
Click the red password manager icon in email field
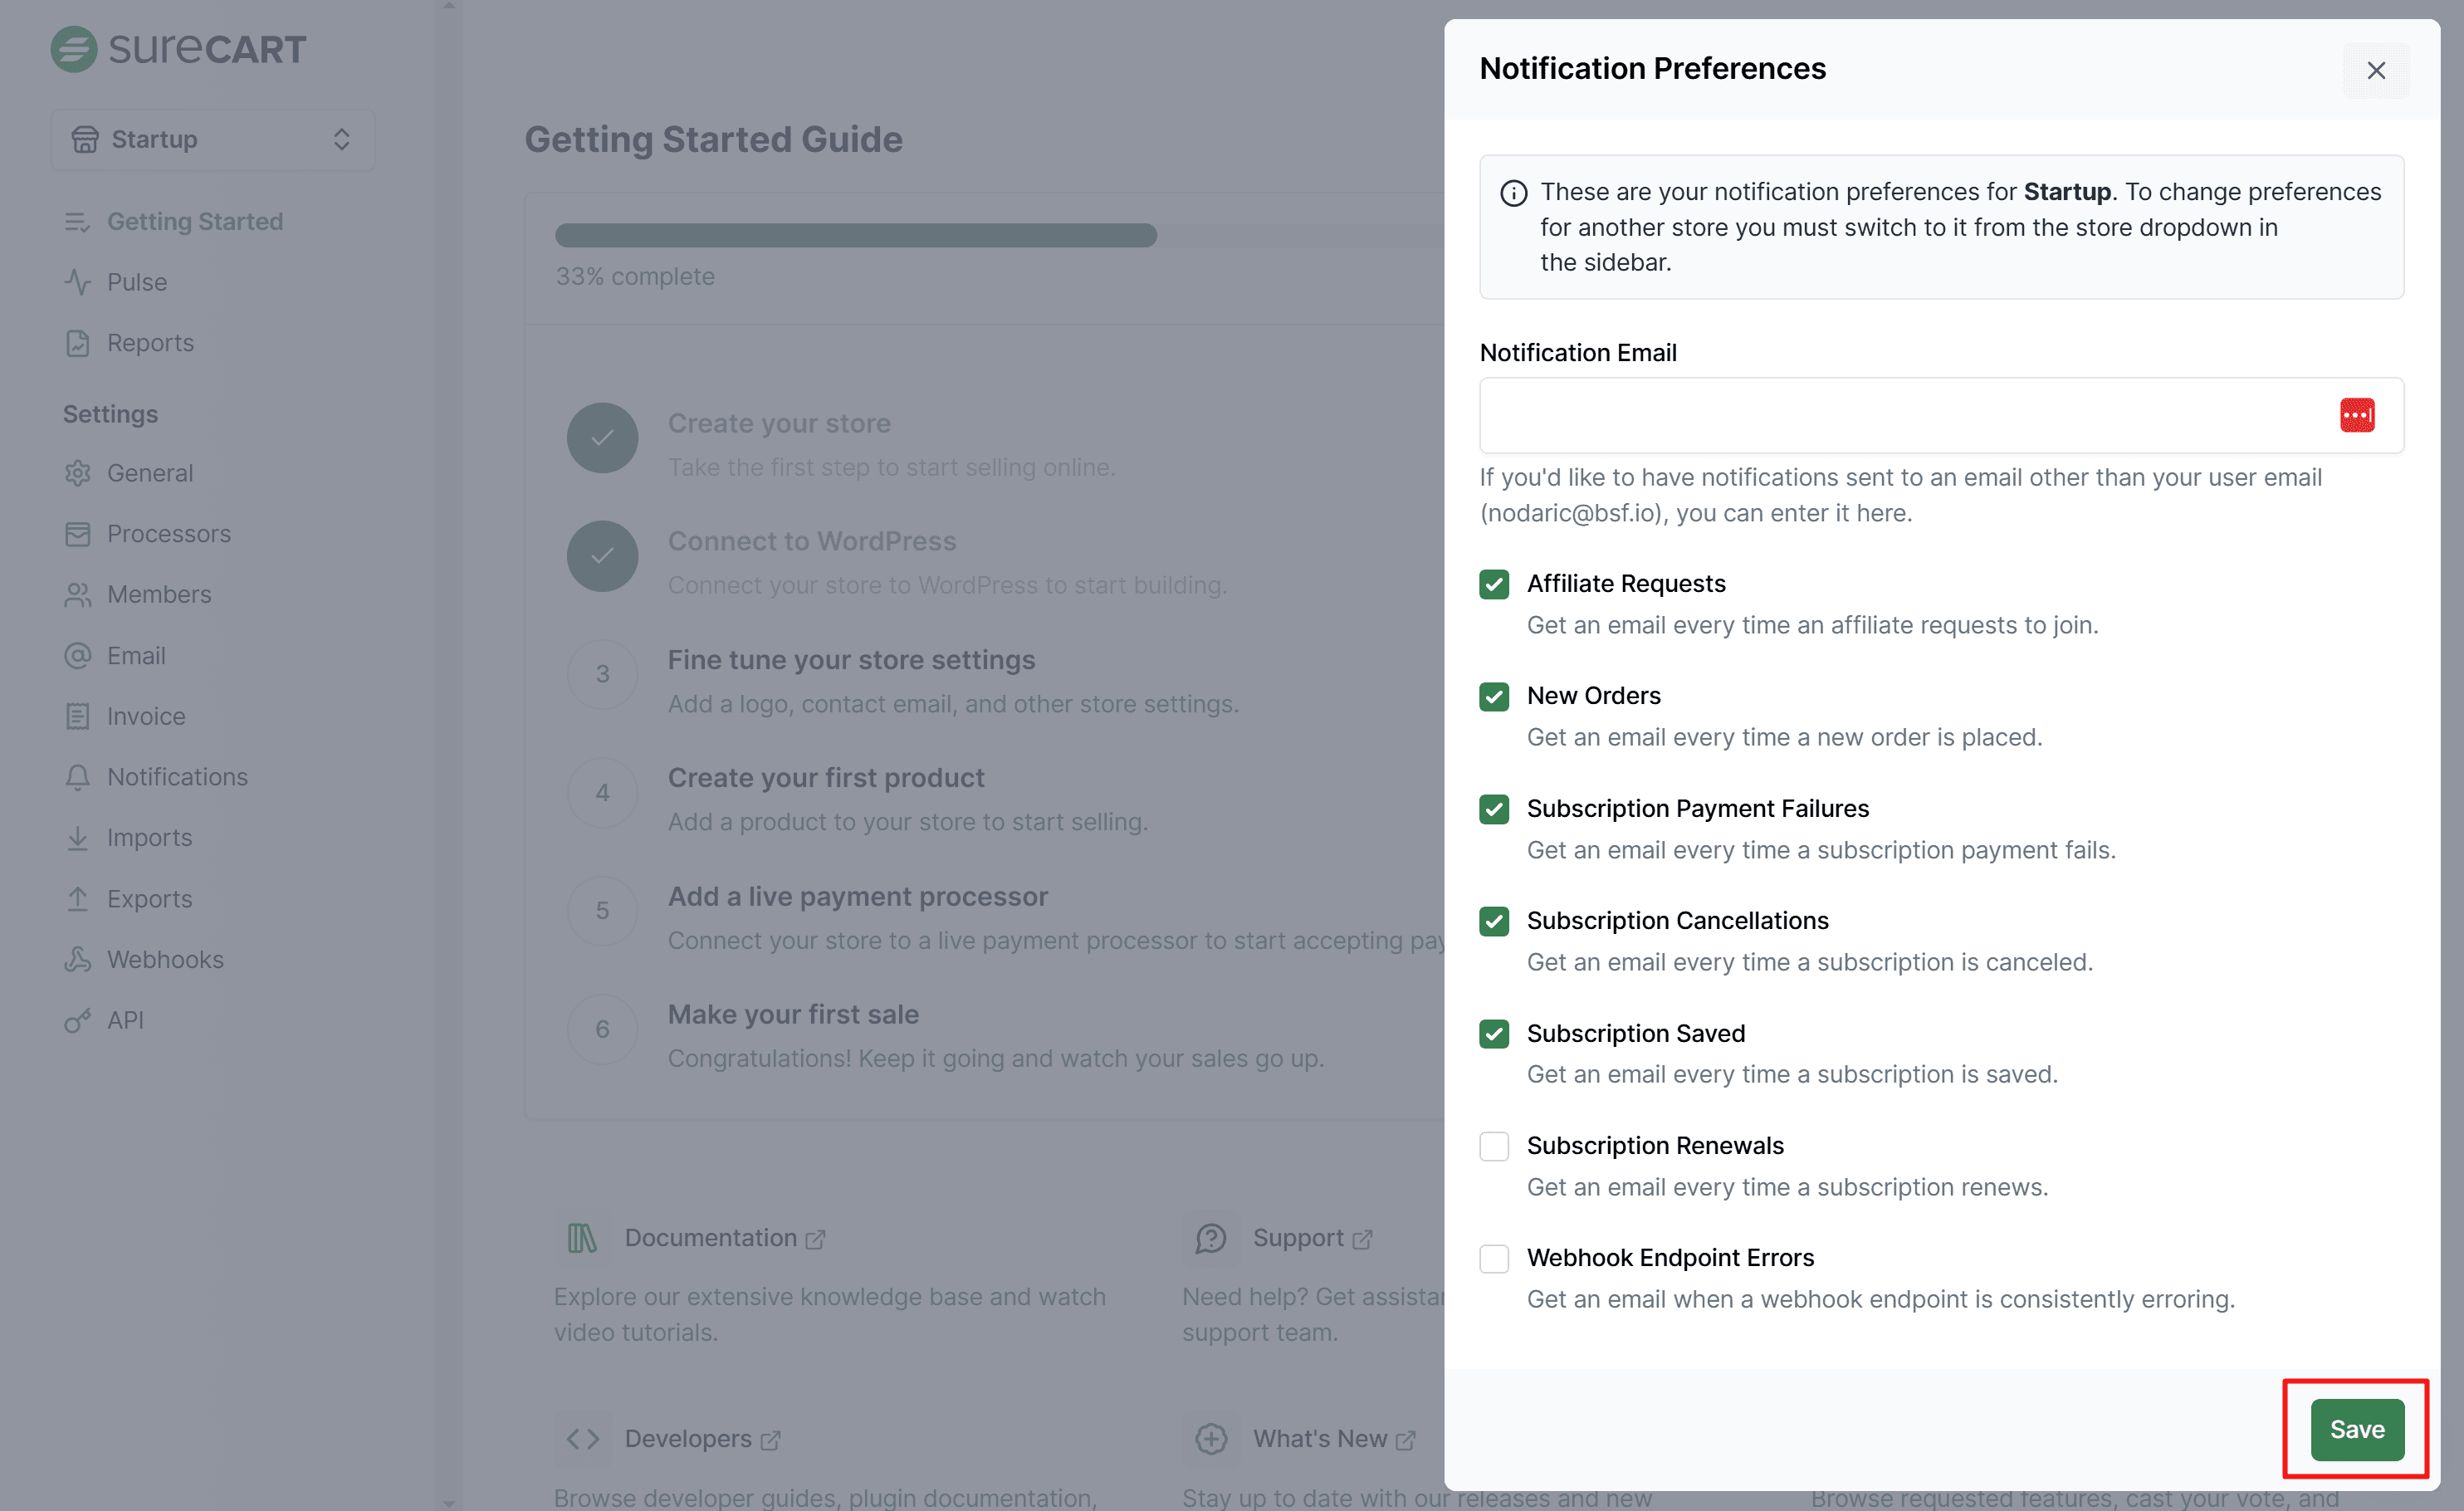pos(2356,415)
